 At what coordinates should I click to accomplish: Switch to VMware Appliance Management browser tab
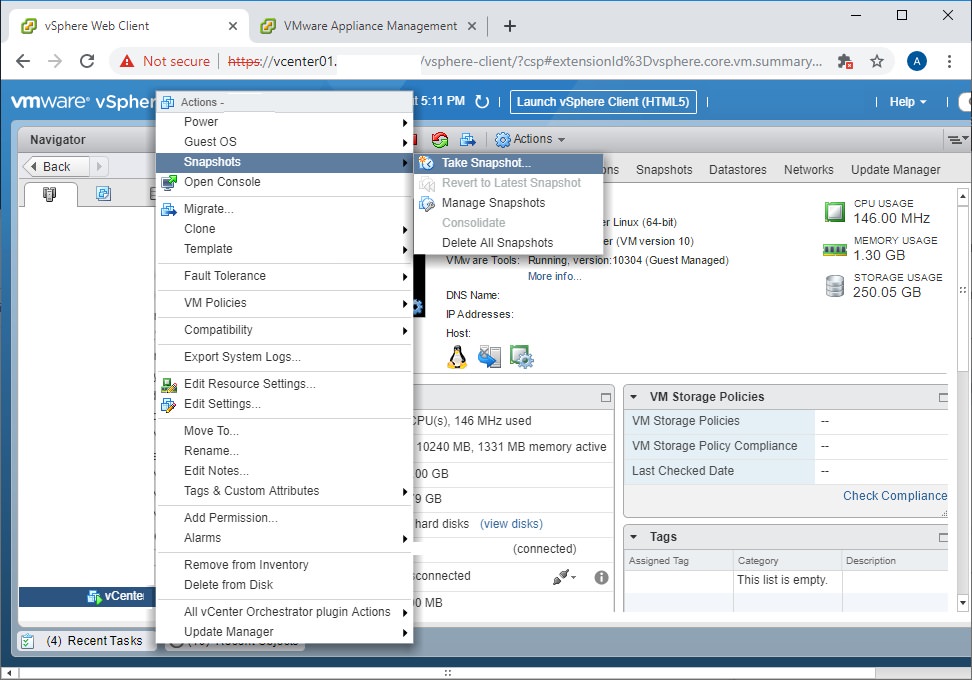369,26
